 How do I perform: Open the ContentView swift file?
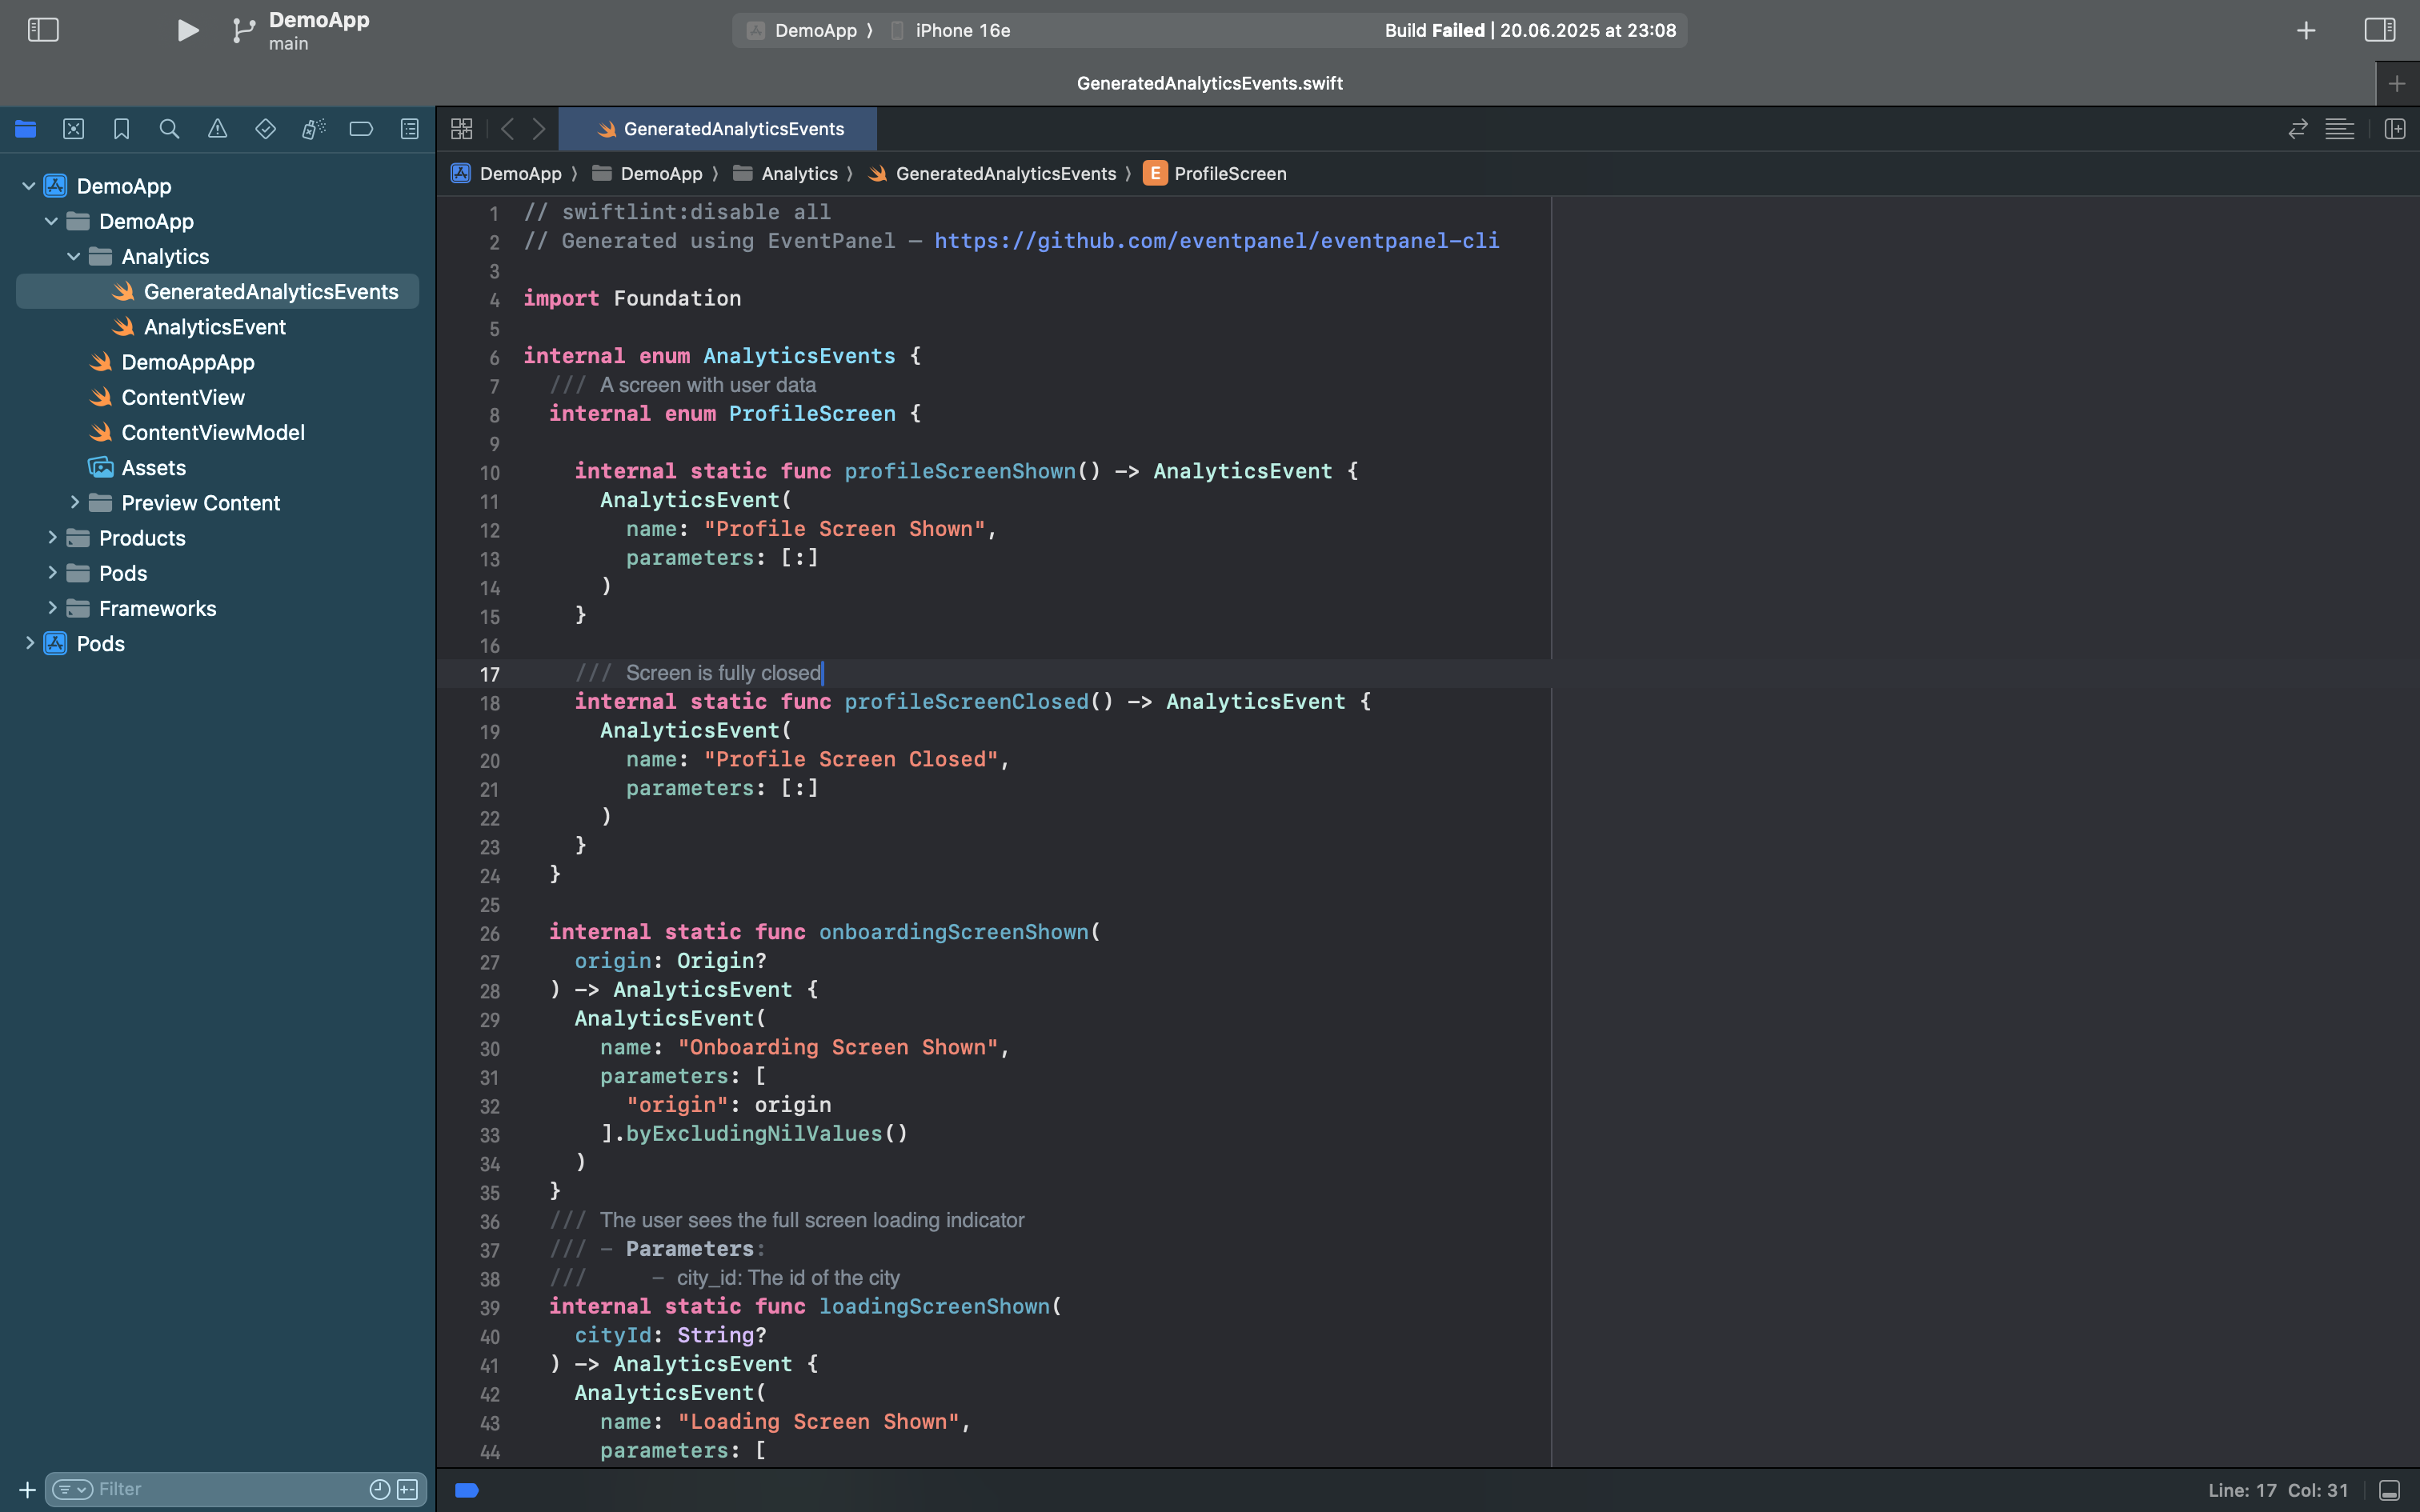[183, 397]
